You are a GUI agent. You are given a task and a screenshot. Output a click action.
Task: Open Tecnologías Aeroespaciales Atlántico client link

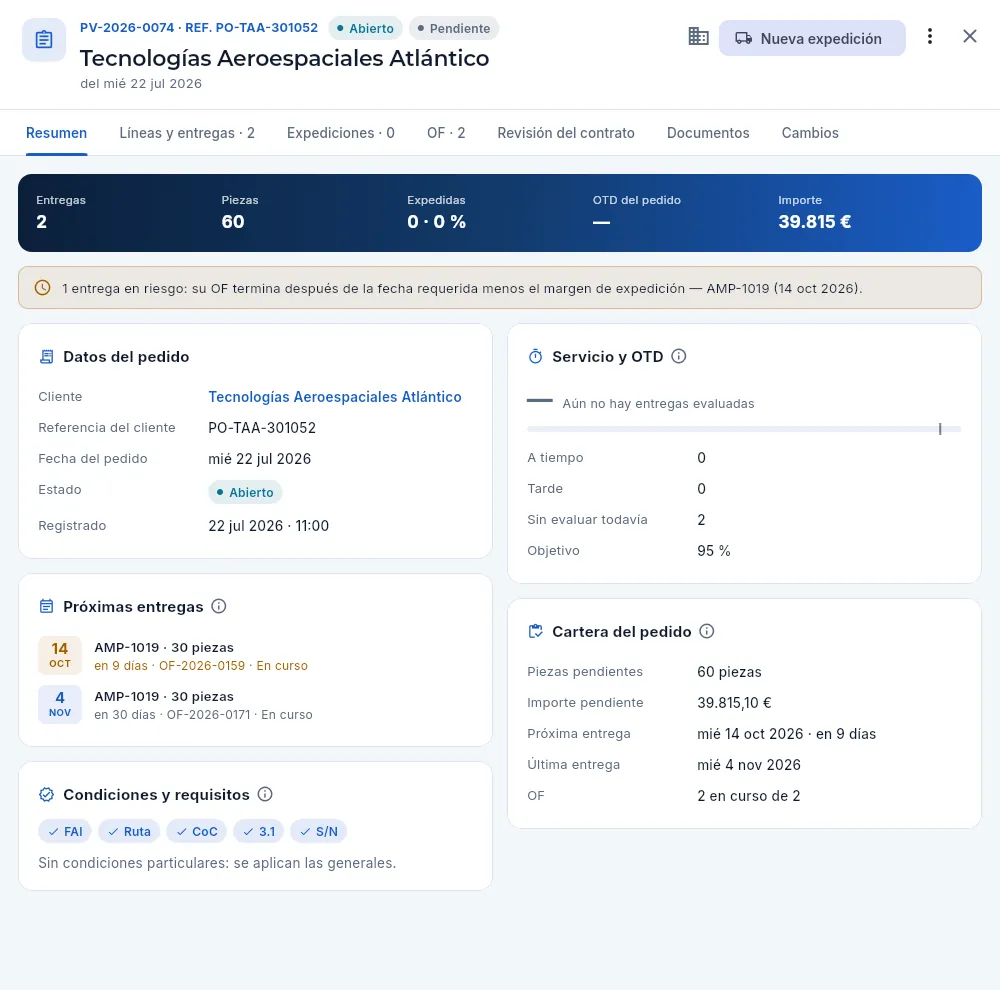[335, 397]
